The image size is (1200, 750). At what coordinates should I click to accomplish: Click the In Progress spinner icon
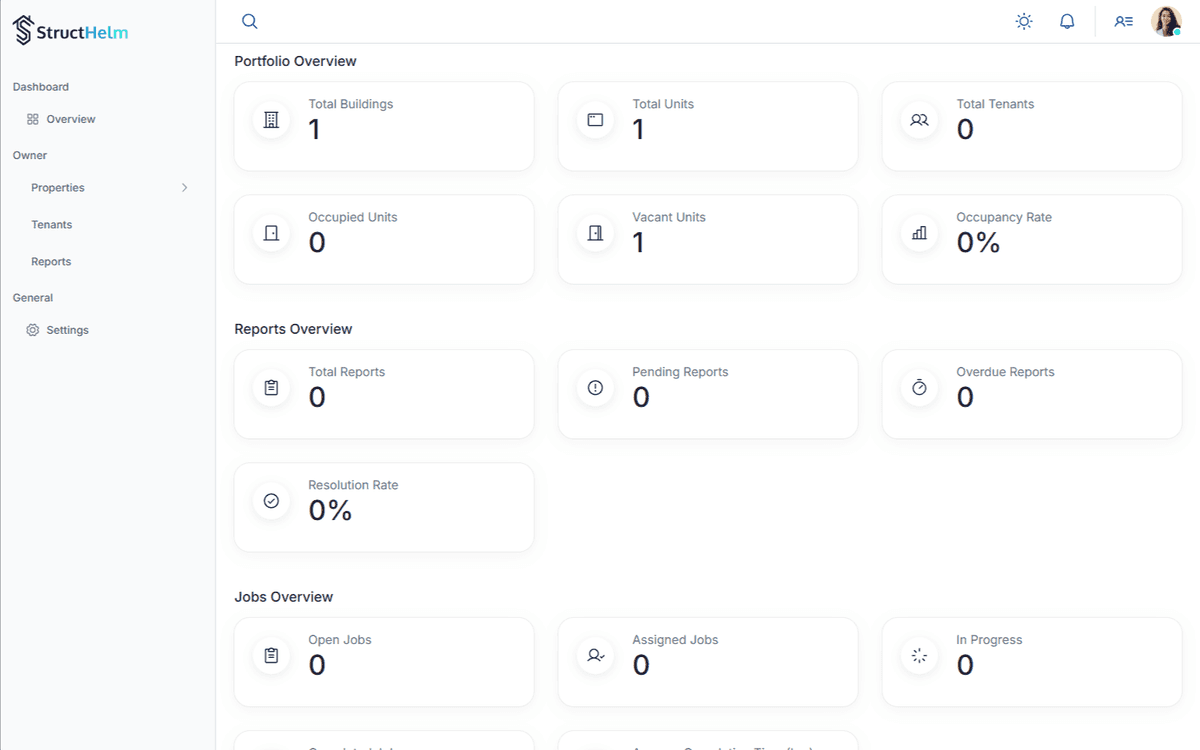tap(919, 655)
